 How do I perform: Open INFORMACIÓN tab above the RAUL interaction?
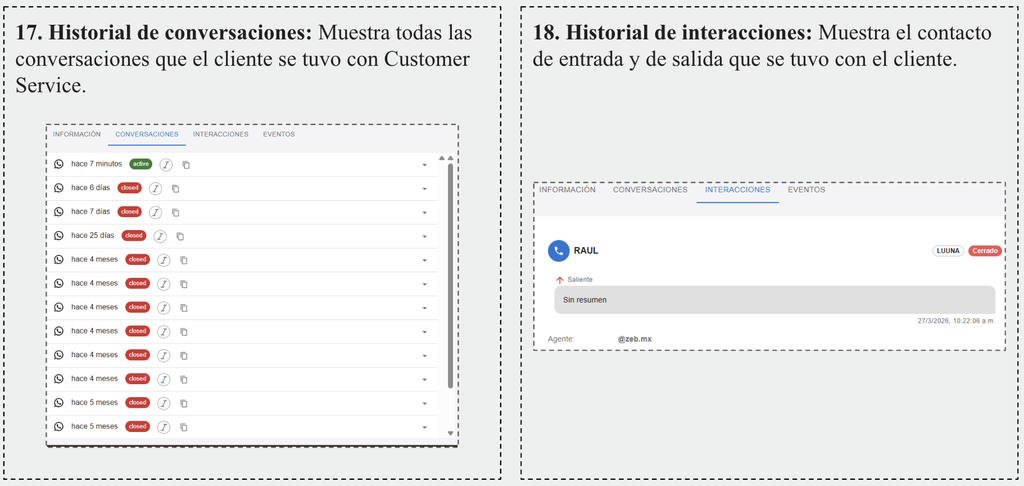coord(567,190)
